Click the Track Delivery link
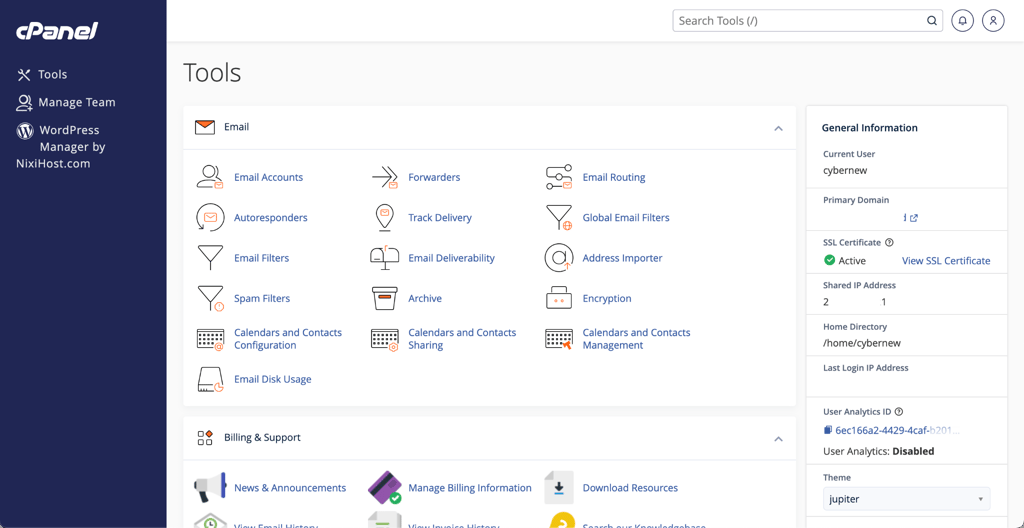The image size is (1024, 528). pos(440,218)
